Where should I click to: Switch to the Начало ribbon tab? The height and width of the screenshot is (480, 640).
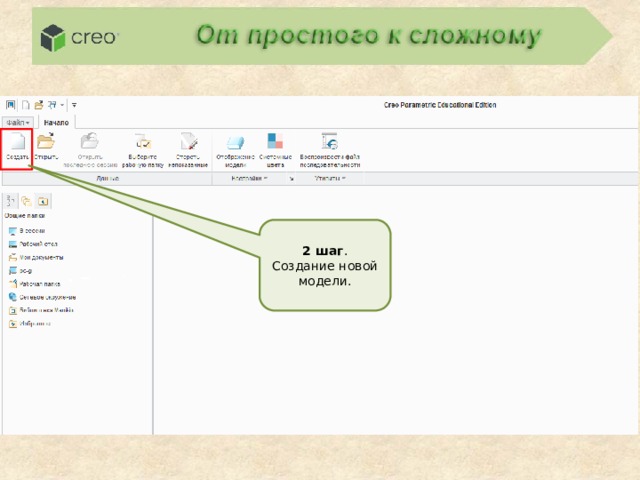56,122
